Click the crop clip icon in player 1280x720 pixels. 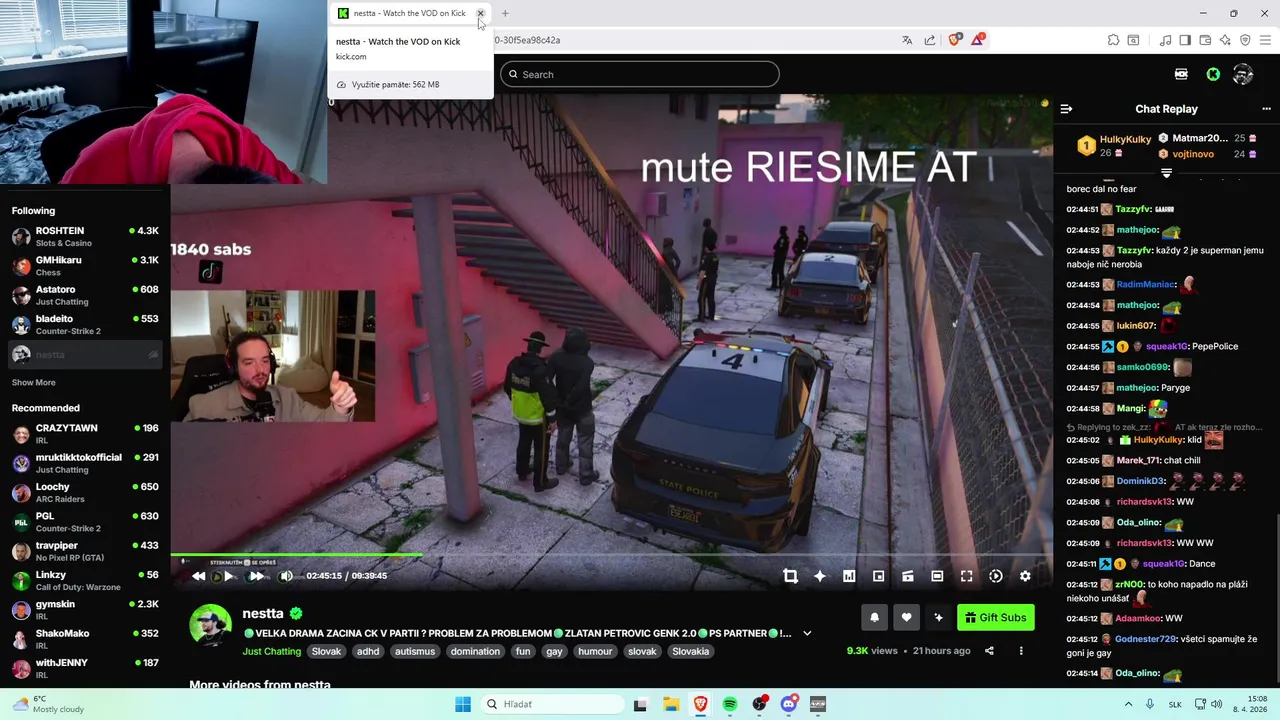[790, 576]
